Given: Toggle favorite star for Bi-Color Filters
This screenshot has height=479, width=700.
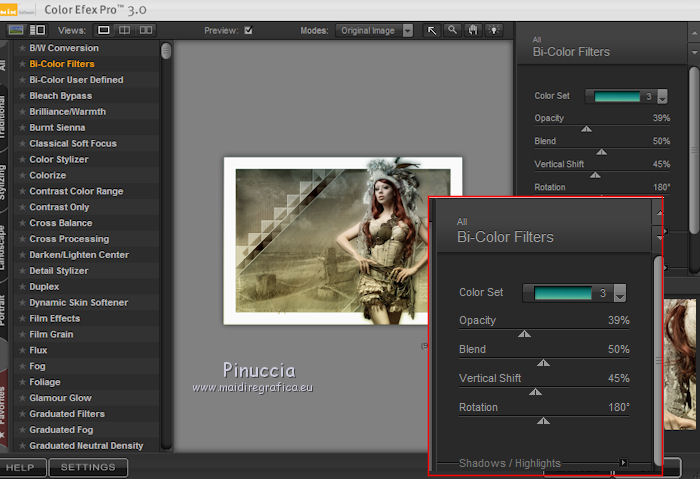Looking at the screenshot, I should pyautogui.click(x=21, y=64).
